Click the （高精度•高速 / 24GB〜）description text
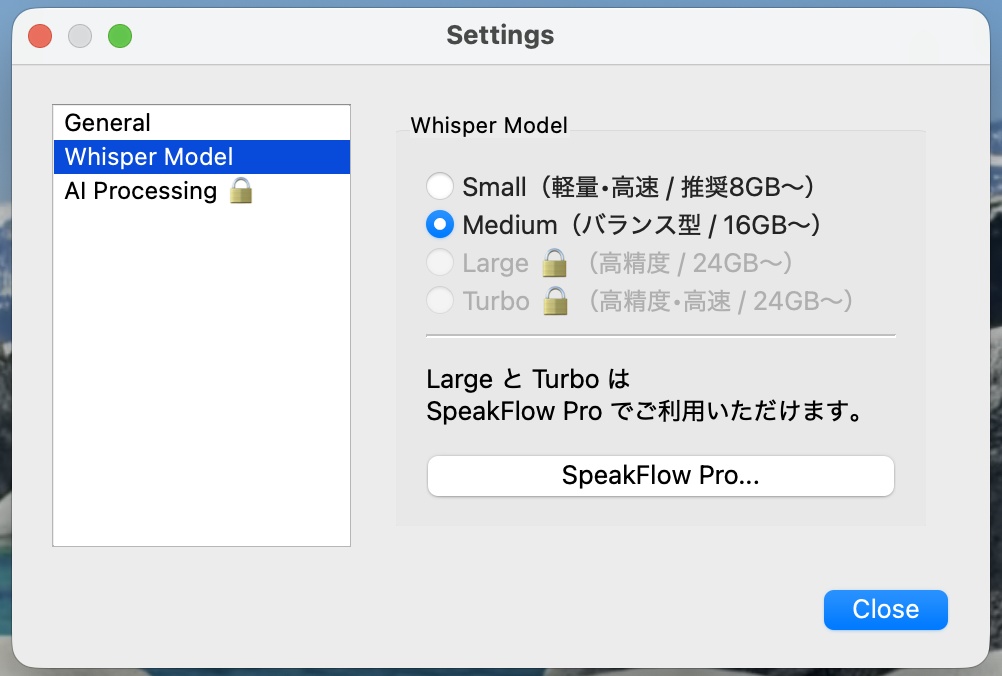Screen dimensions: 1002x676 point(719,301)
